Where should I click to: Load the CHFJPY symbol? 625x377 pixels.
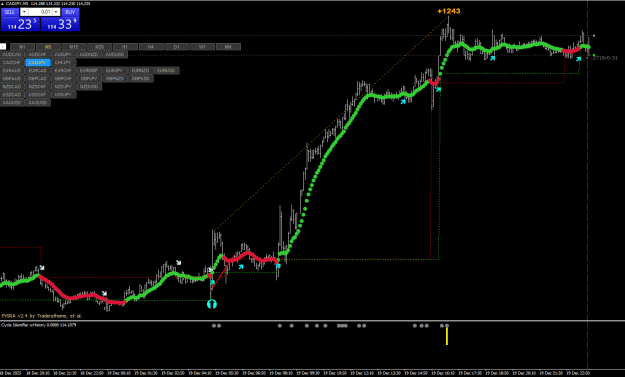coord(63,63)
